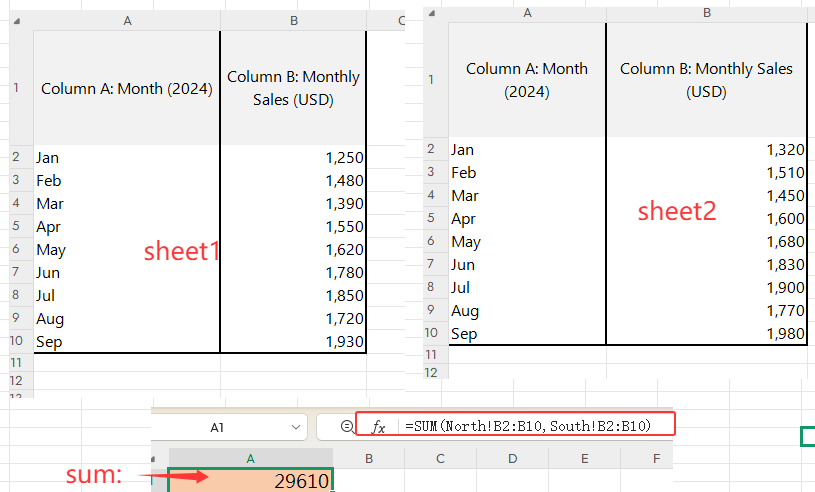Click sheet2 header cell Month (2024)
Screen dimensions: 815x492
pos(526,80)
